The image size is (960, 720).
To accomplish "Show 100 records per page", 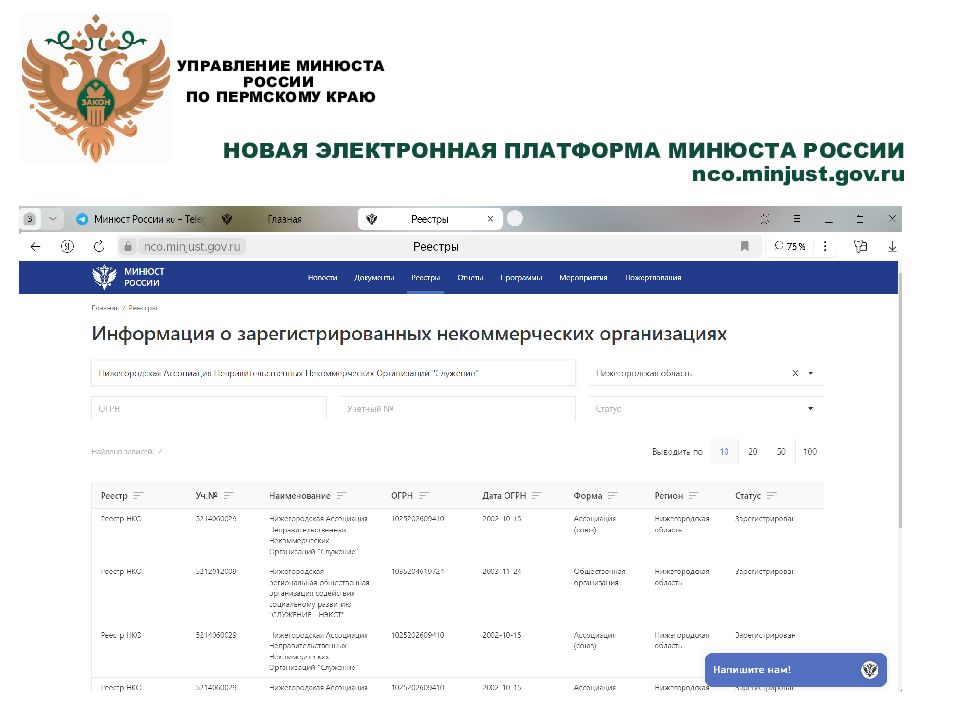I will click(x=810, y=452).
